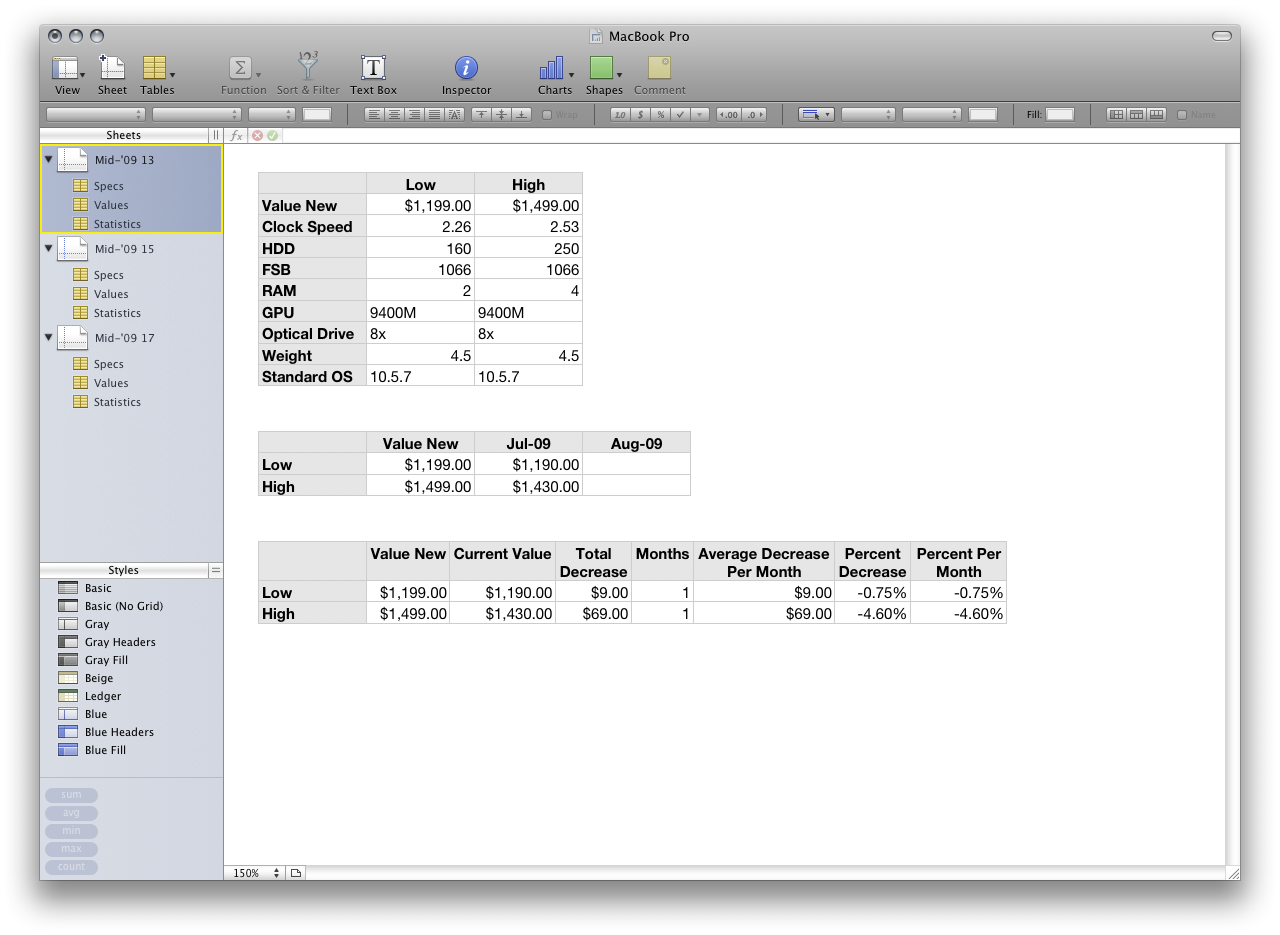Click the sum calculation button

tap(71, 795)
